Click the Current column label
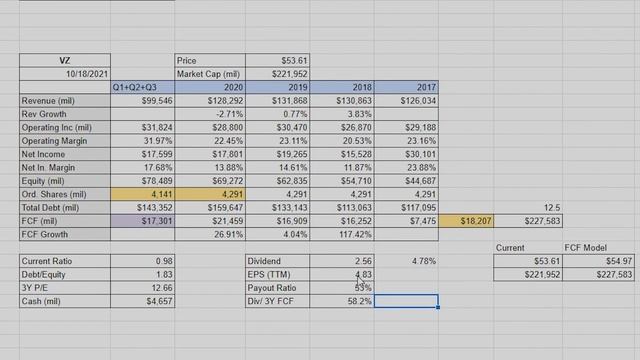Screen dimensions: 640x360 tap(528, 248)
